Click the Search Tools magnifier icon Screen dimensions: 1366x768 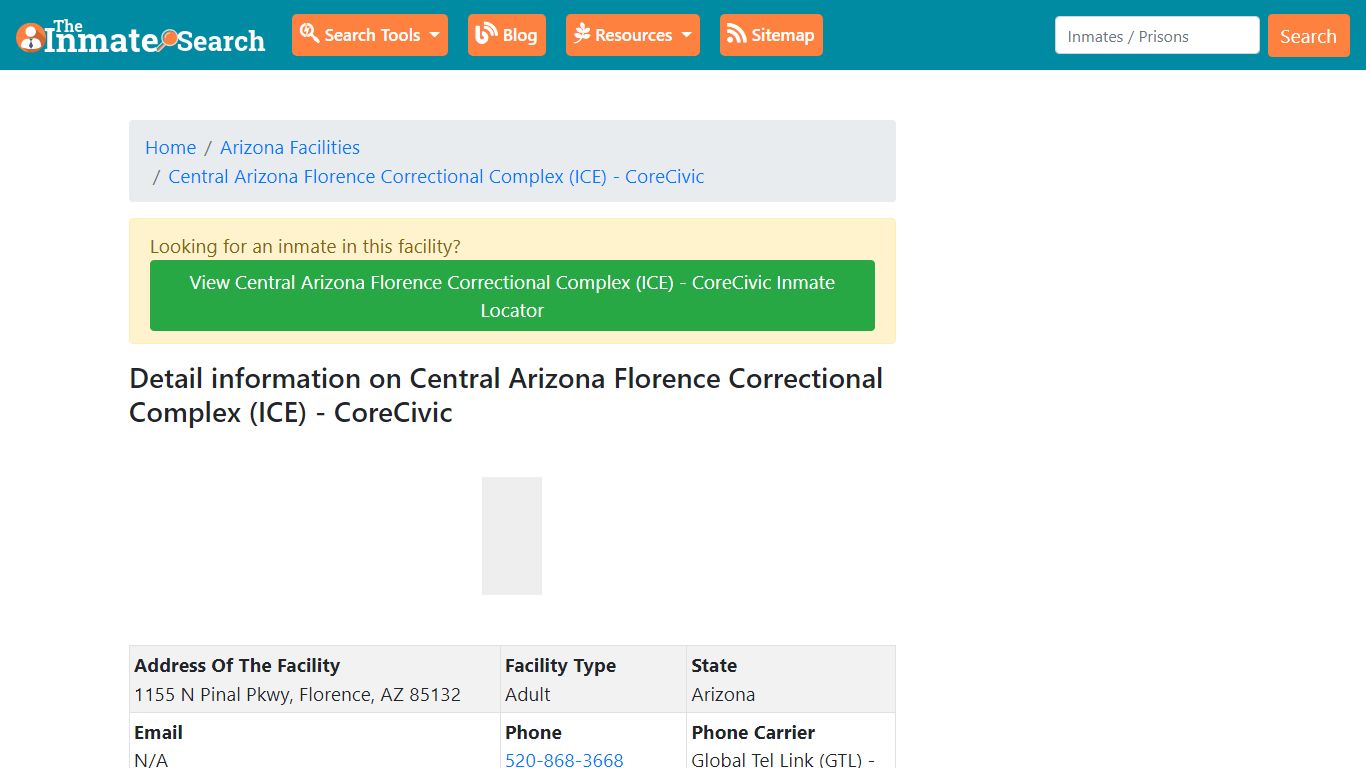[x=309, y=34]
